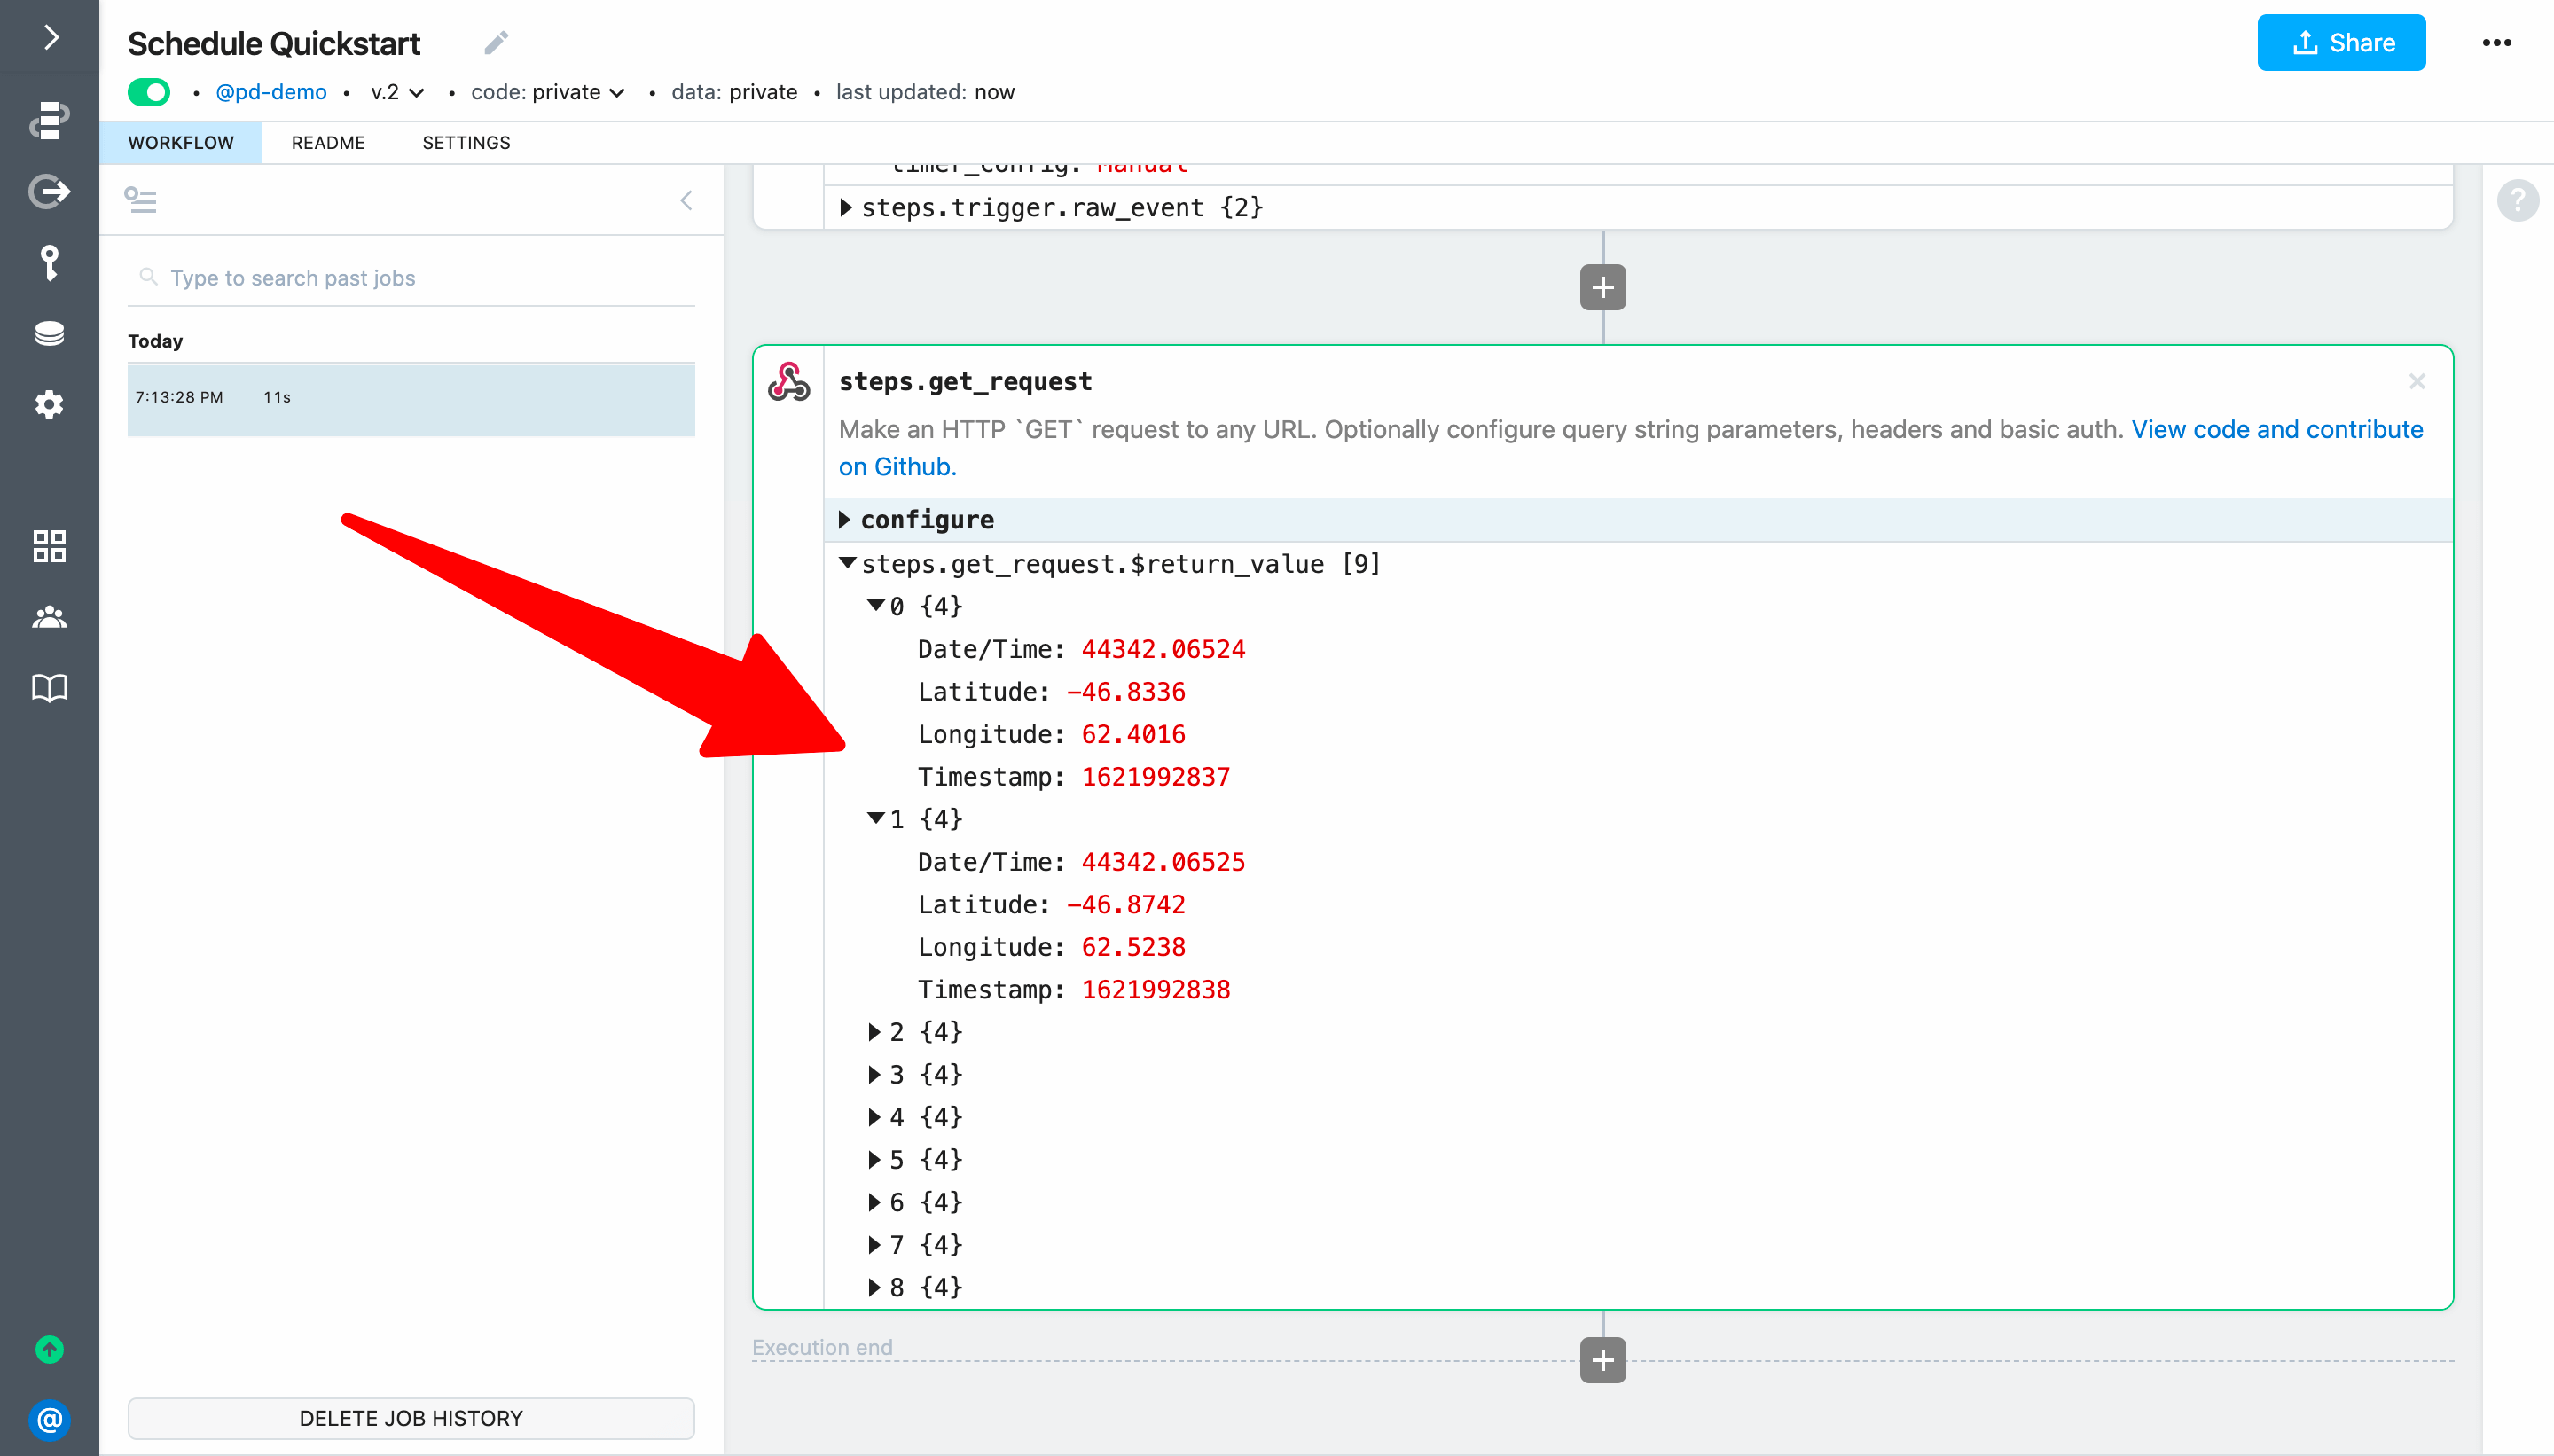Screen dimensions: 2554x1456
Task: Open the v.2 version dropdown
Action: click(x=398, y=92)
